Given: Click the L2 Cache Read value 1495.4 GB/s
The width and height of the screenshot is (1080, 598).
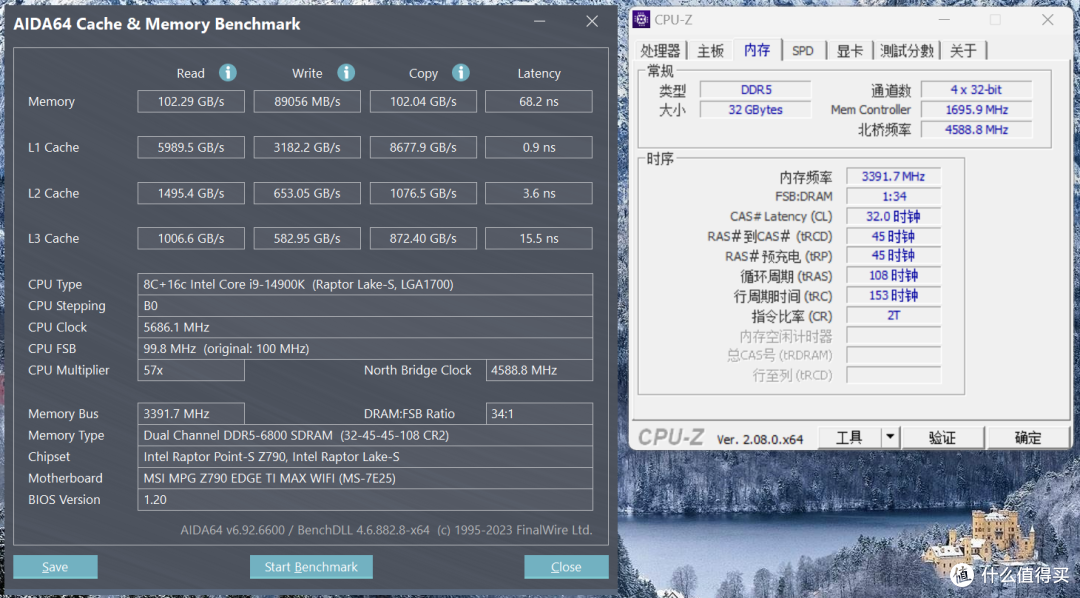Looking at the screenshot, I should click(191, 193).
